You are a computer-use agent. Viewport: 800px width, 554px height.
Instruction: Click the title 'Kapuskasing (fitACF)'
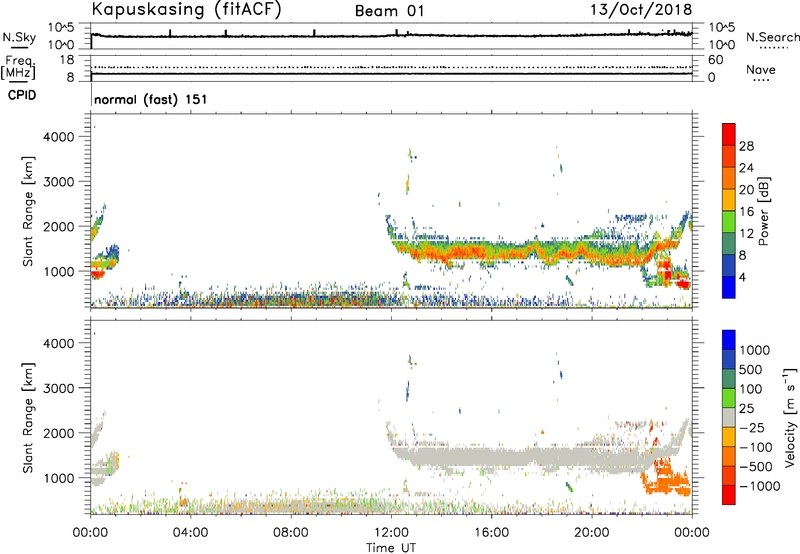point(186,9)
